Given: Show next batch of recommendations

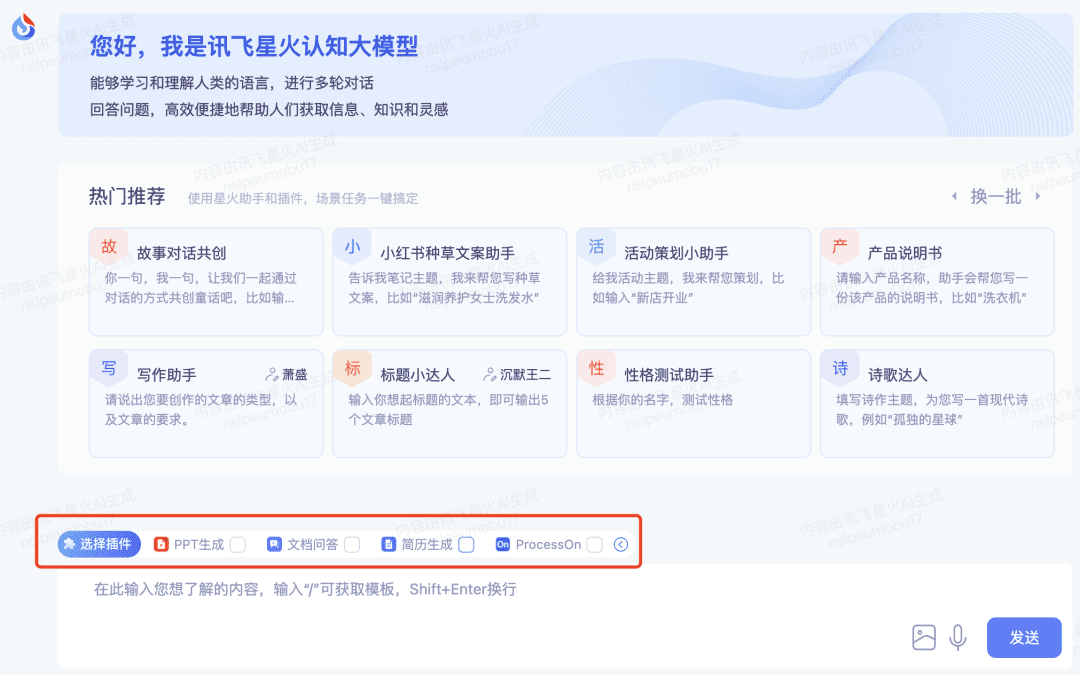Looking at the screenshot, I should (x=1038, y=196).
